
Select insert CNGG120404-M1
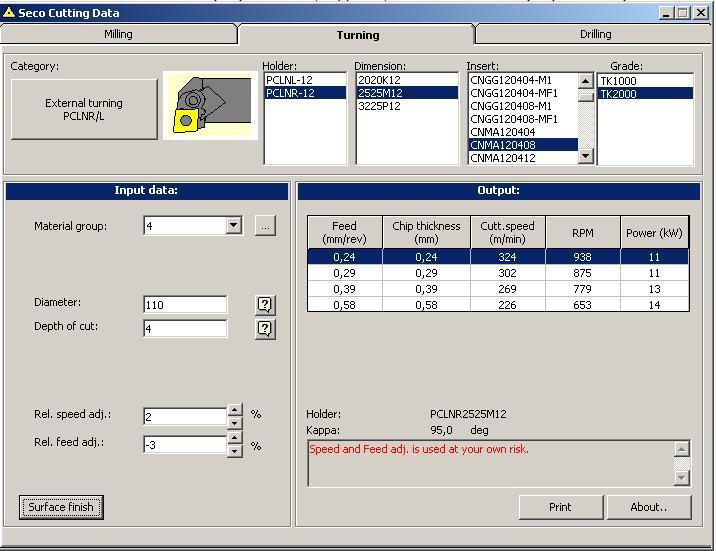[x=523, y=80]
